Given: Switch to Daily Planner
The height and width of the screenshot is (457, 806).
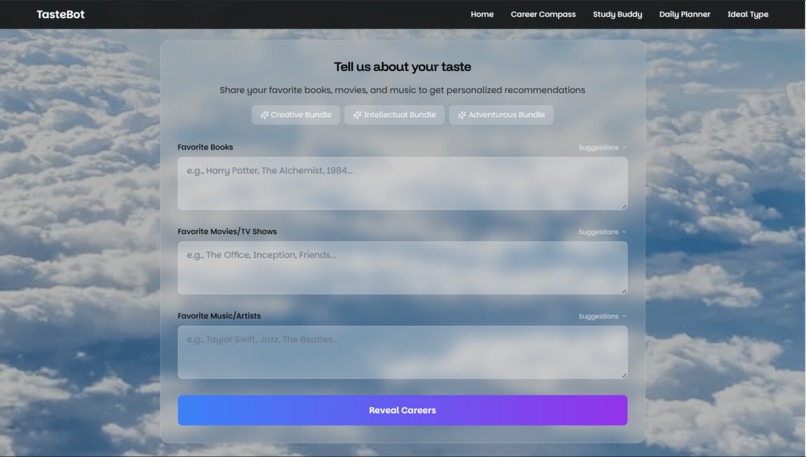Looking at the screenshot, I should pyautogui.click(x=684, y=14).
